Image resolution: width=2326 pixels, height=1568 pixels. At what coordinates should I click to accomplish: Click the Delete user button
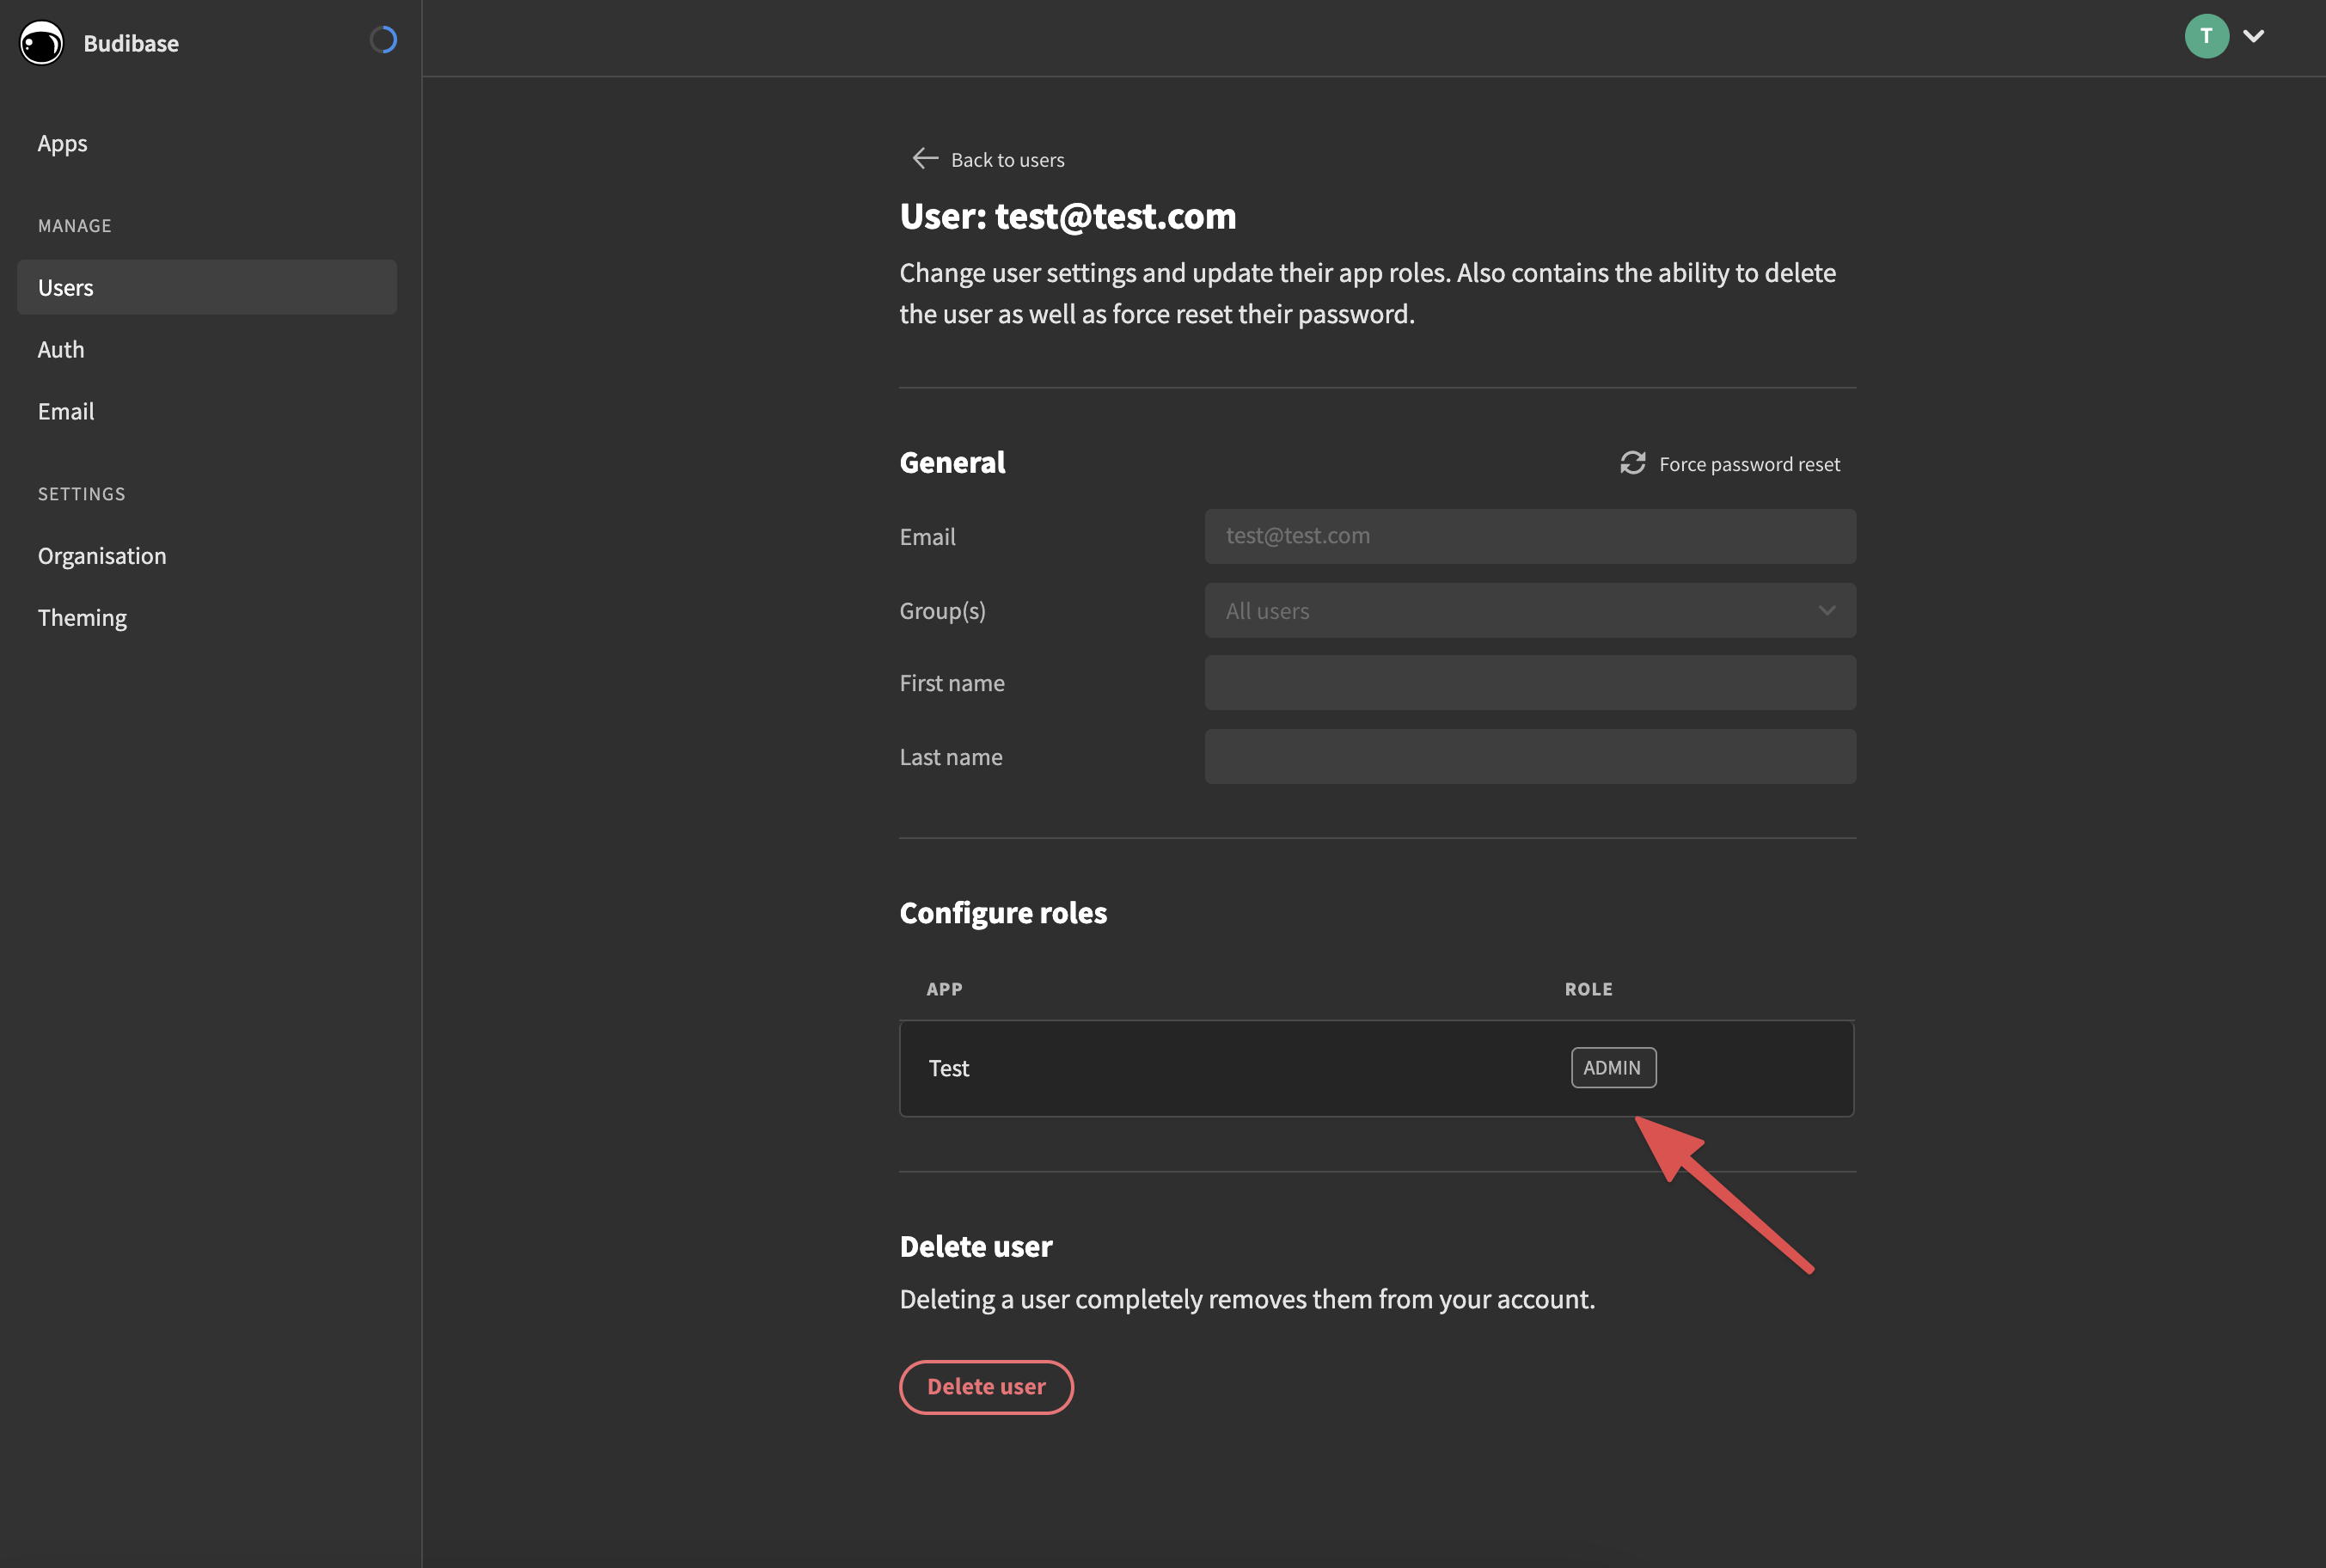[986, 1387]
